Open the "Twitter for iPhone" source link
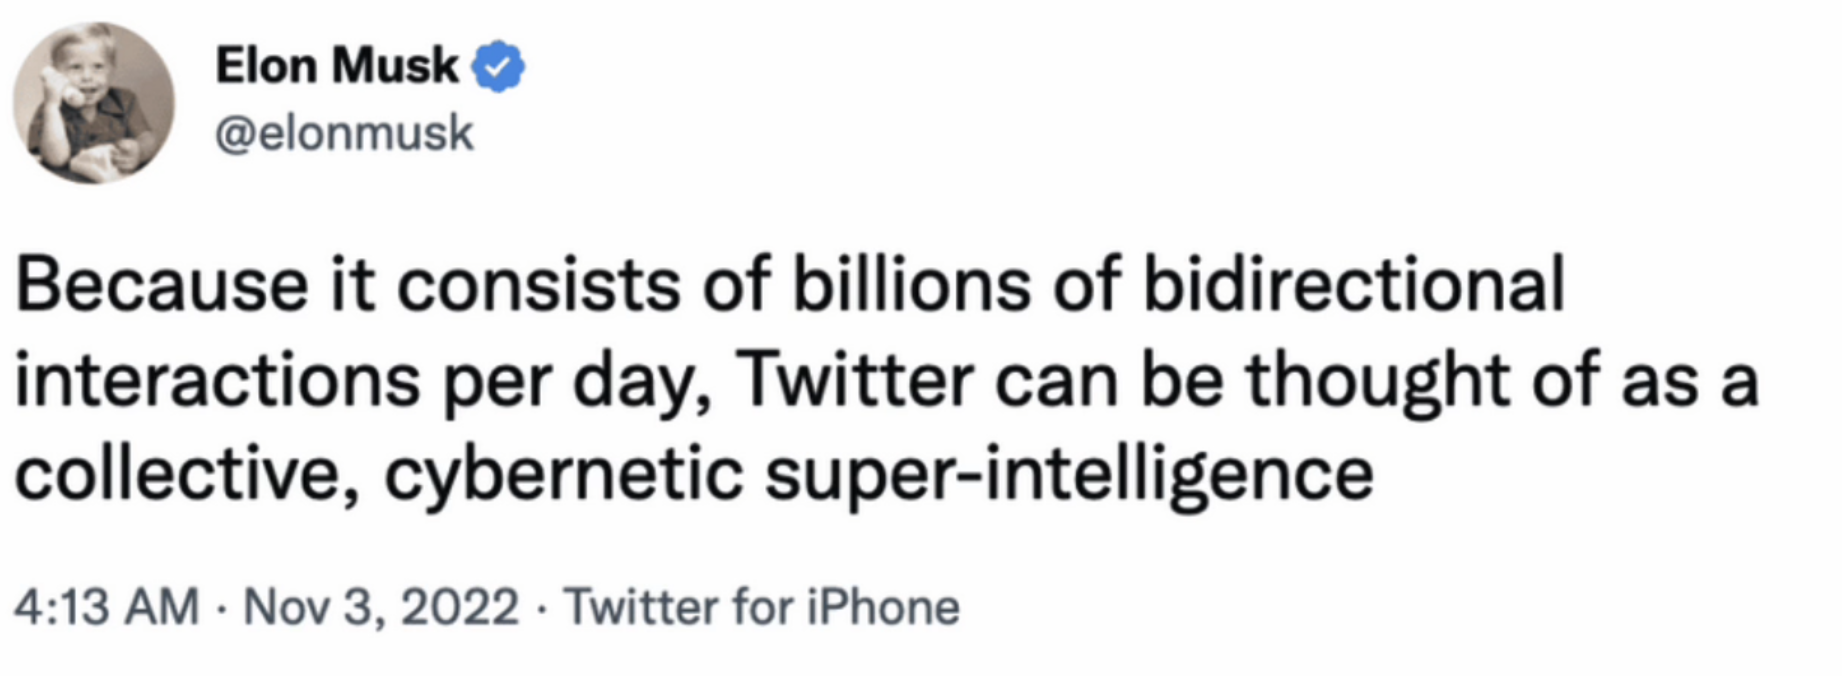Image resolution: width=1842 pixels, height=676 pixels. pos(762,607)
